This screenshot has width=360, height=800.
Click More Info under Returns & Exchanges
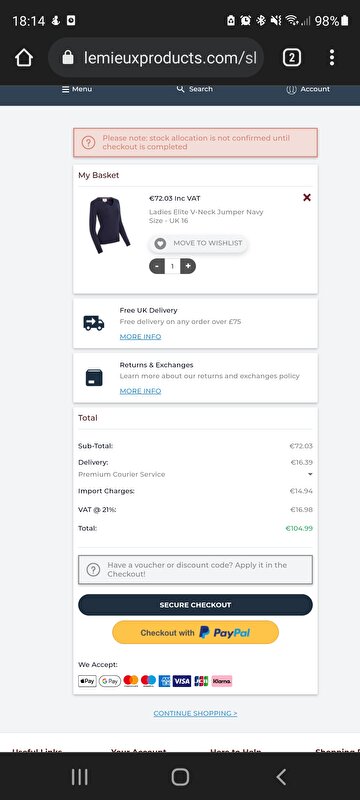tap(140, 391)
